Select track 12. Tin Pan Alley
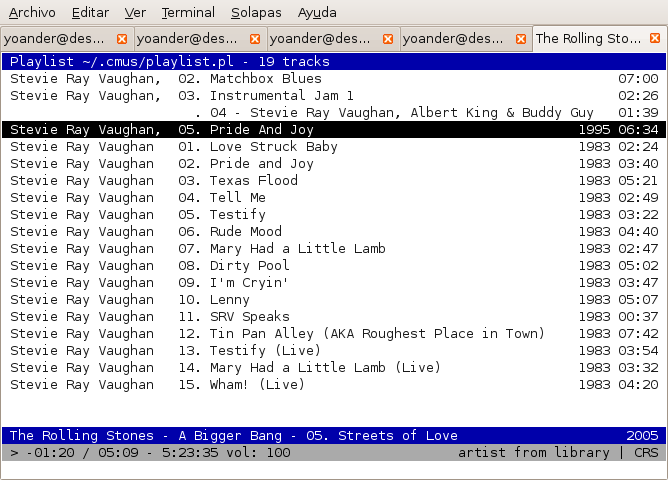 [x=334, y=334]
